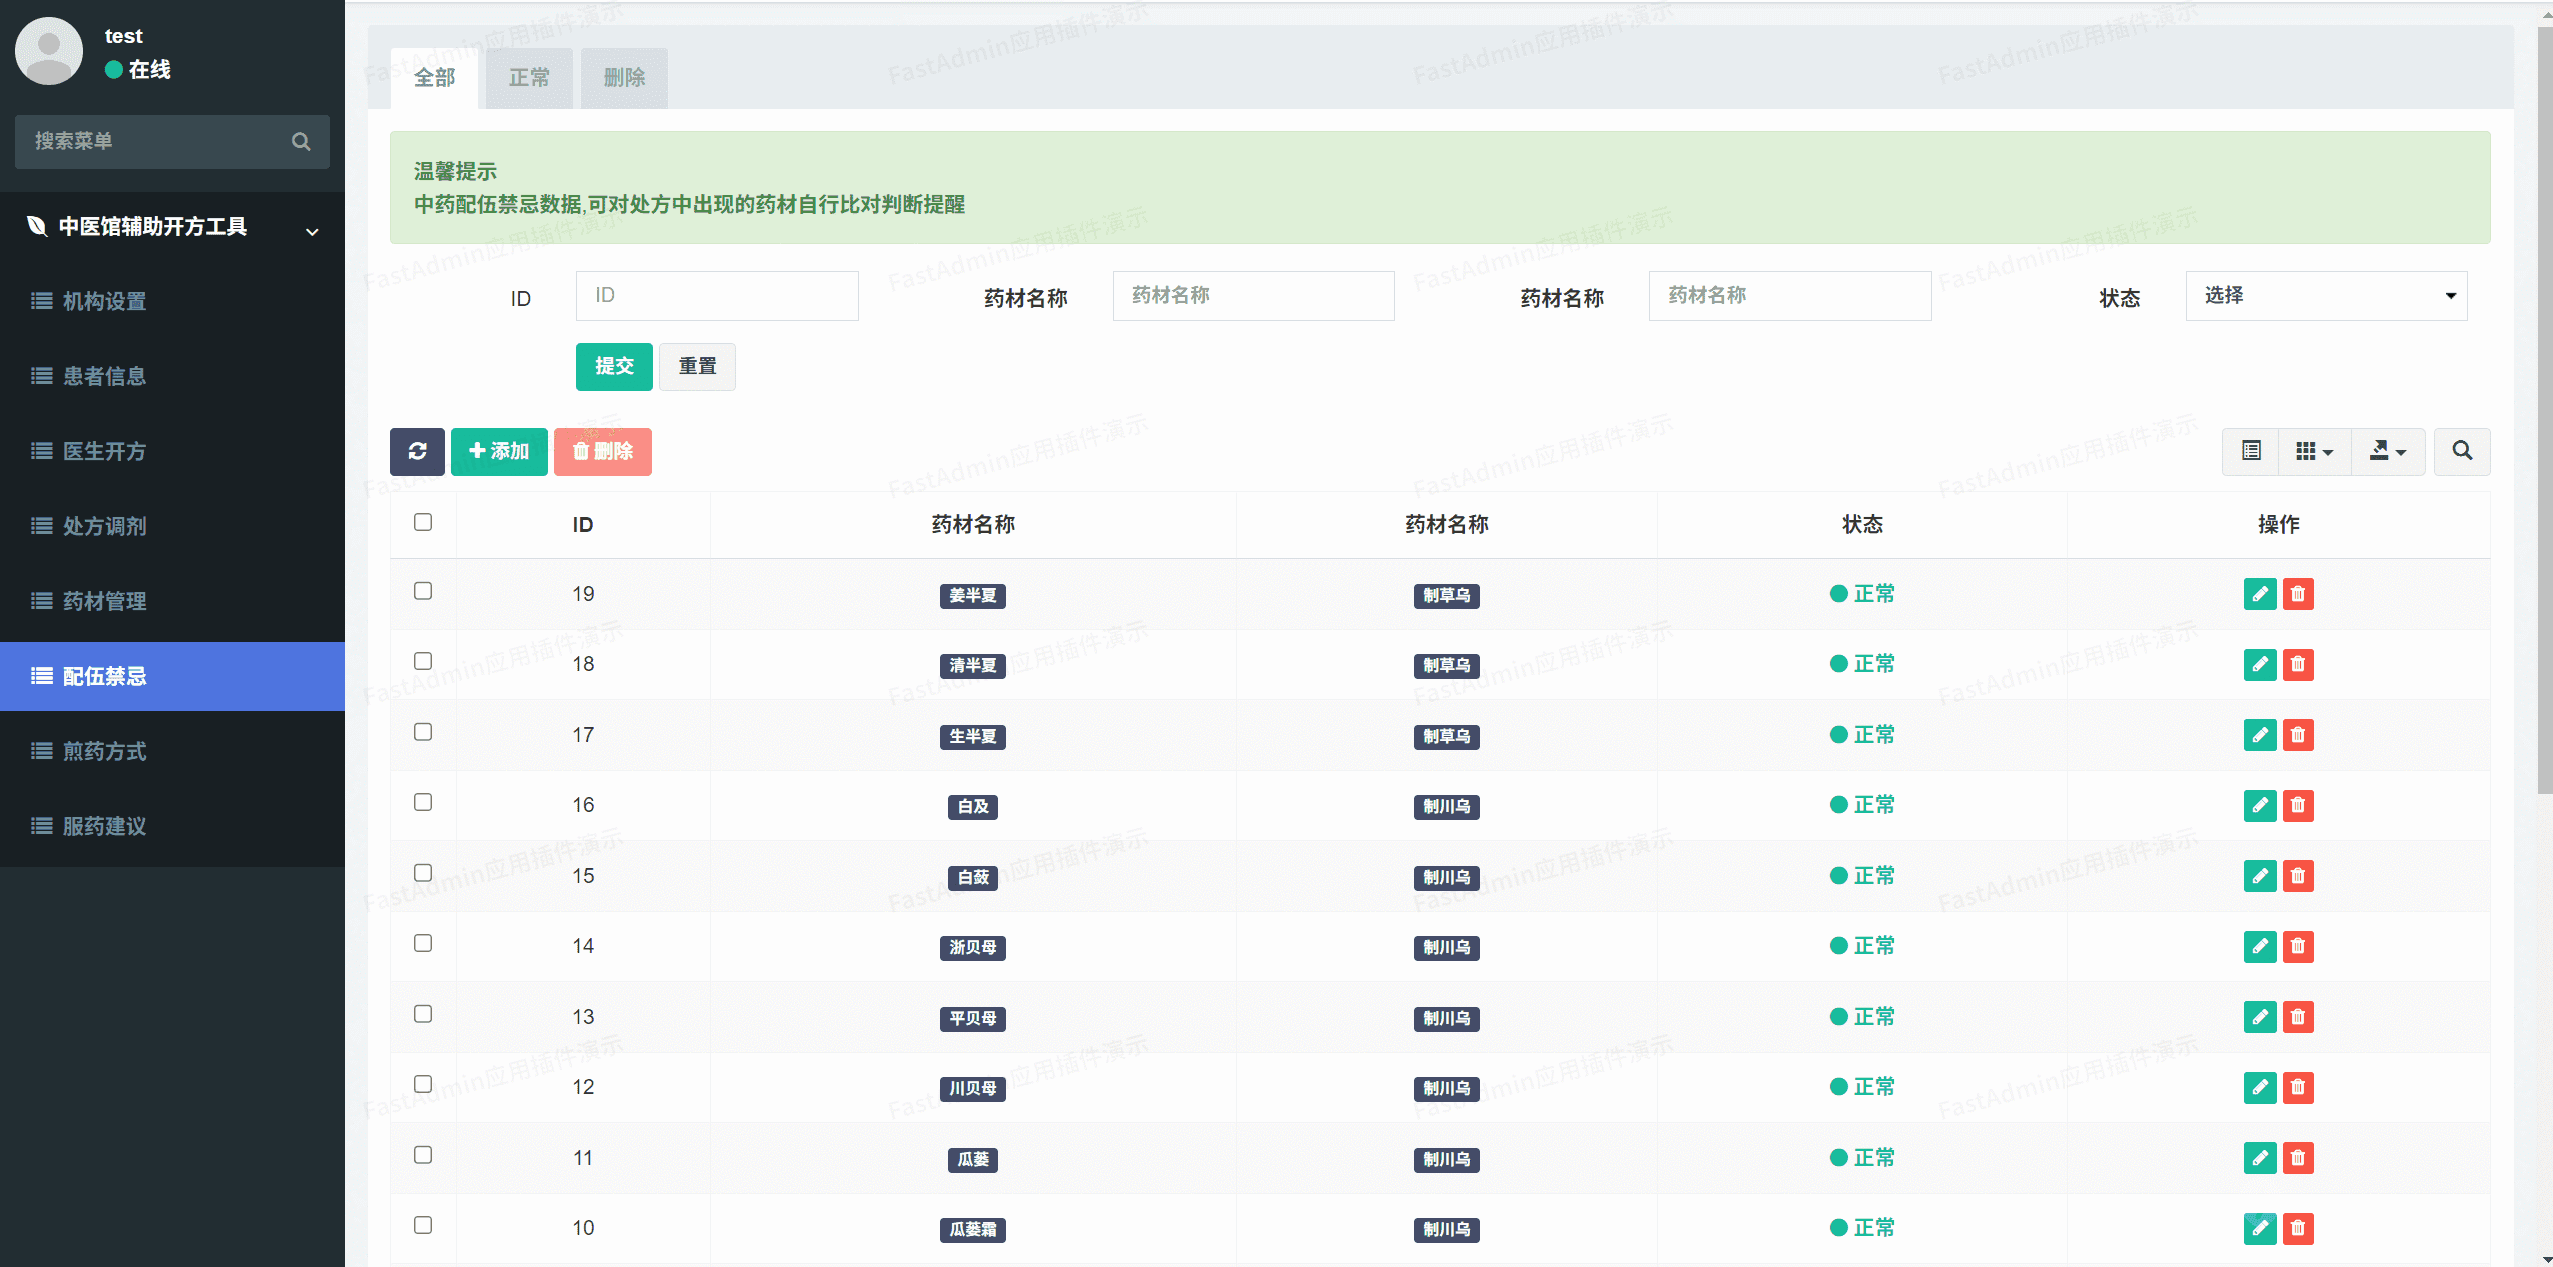Click the edit pencil icon for row 19

tap(2259, 594)
